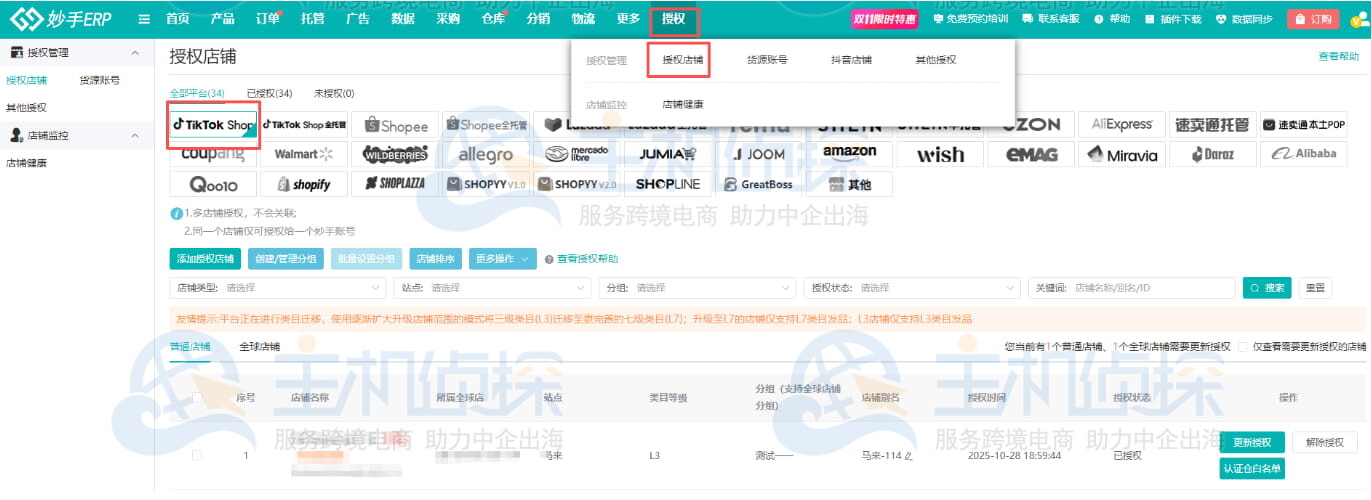Viewport: 1371px width, 500px height.
Task: Select the SHOPYY V2.0 platform tile
Action: point(578,184)
